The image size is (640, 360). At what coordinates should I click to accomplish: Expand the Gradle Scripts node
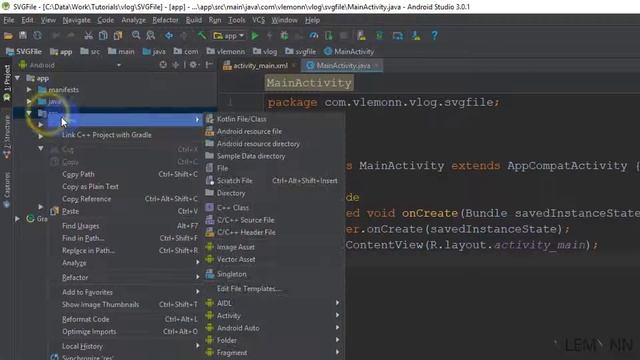pyautogui.click(x=17, y=219)
